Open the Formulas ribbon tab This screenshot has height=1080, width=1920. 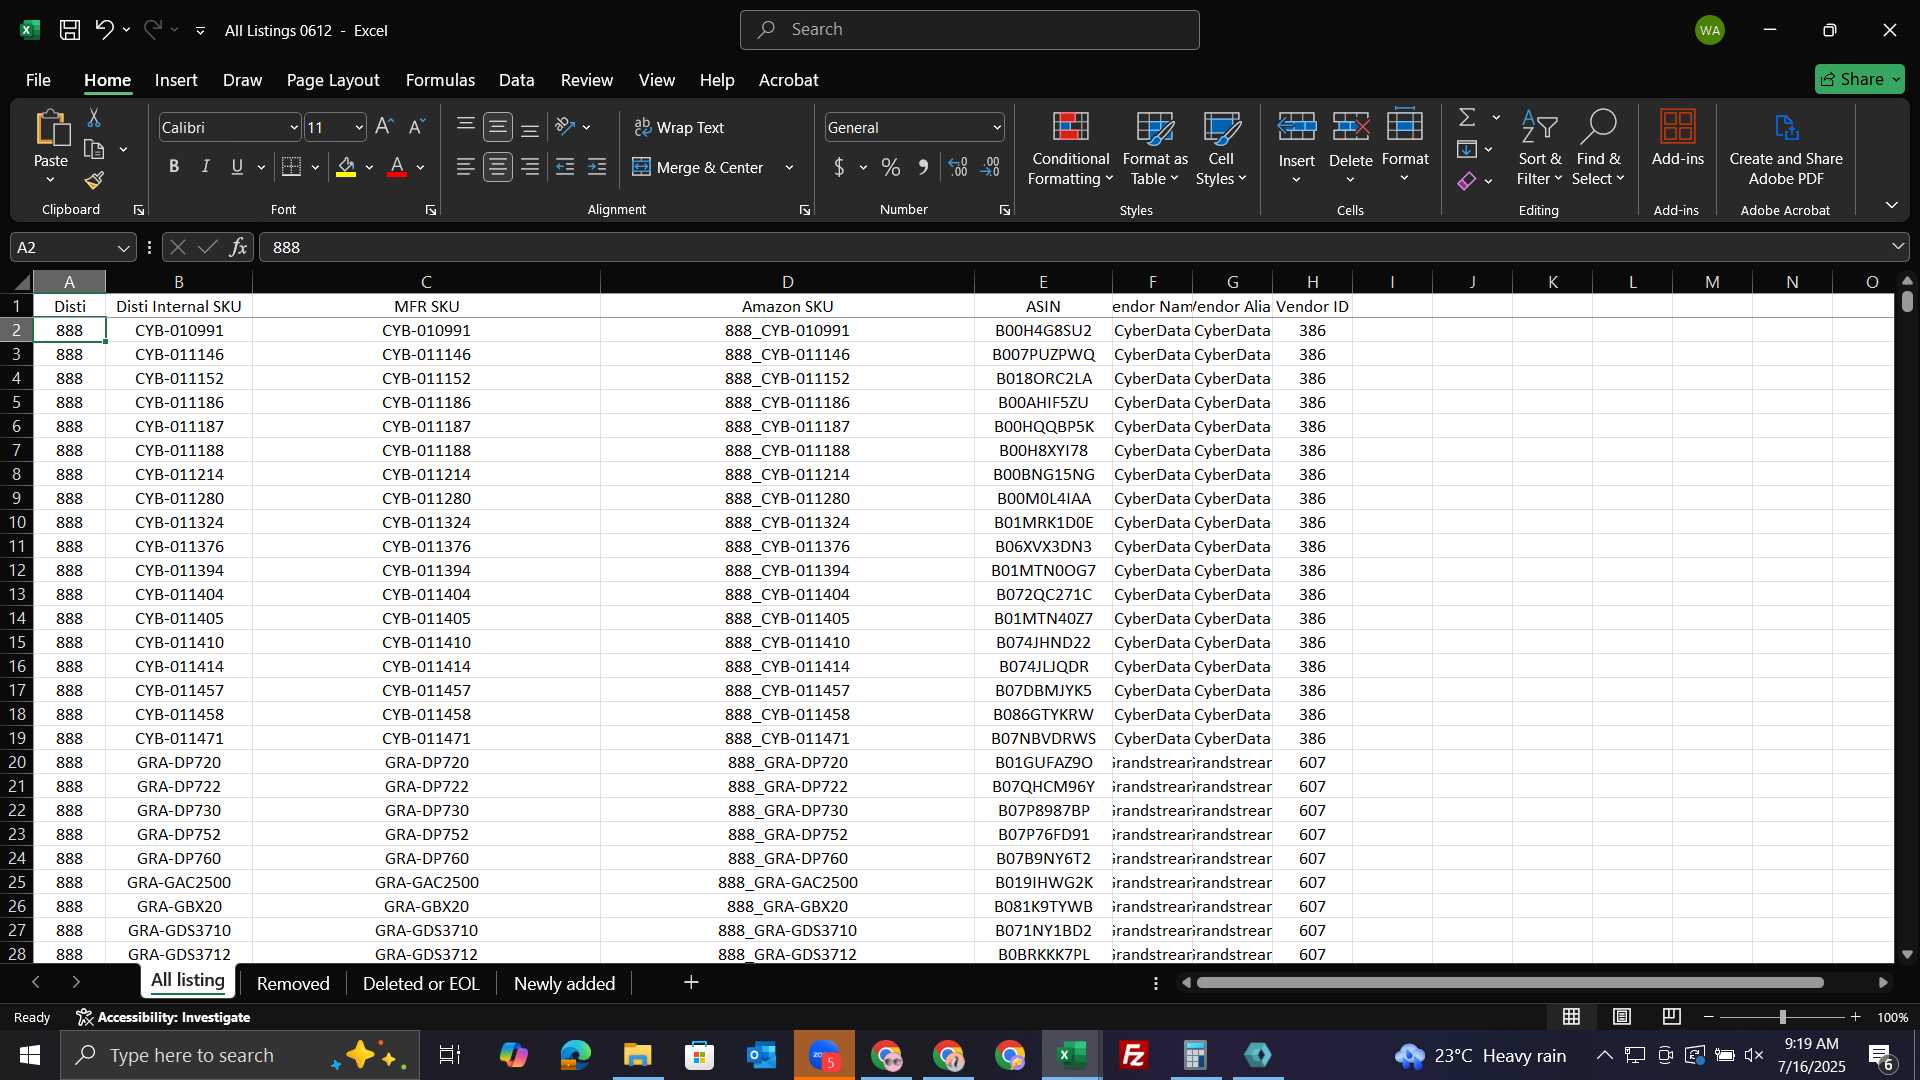[x=440, y=80]
